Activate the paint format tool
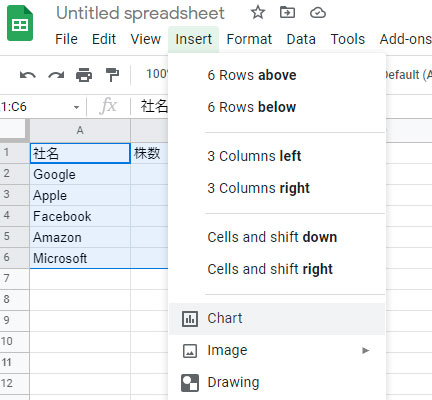432x400 pixels. (112, 75)
